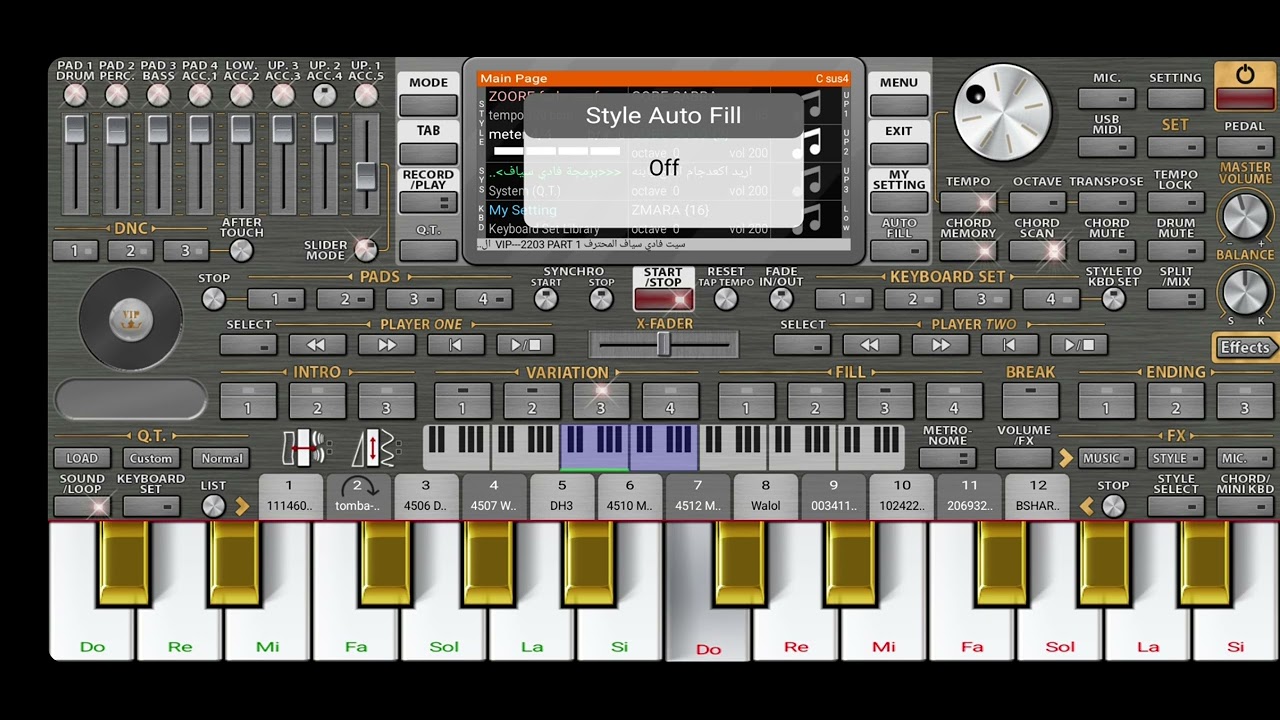Click the VIP crown disc
1280x720 pixels.
point(131,319)
